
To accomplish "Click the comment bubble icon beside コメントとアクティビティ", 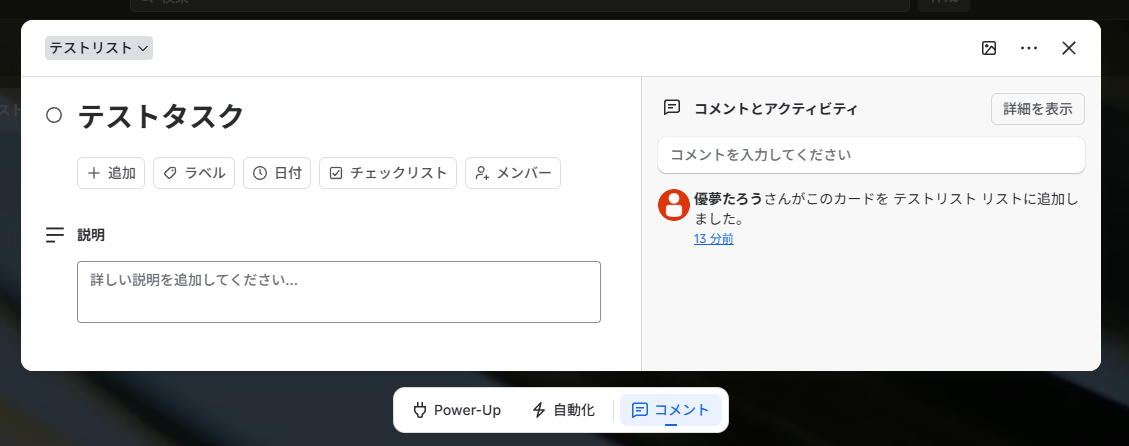I will pos(671,108).
